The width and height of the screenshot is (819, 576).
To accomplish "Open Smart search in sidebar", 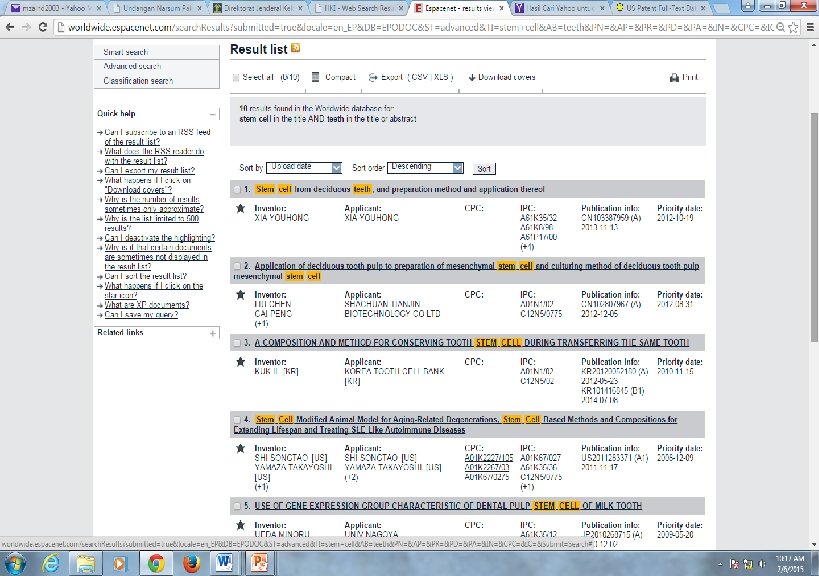I will 126,52.
